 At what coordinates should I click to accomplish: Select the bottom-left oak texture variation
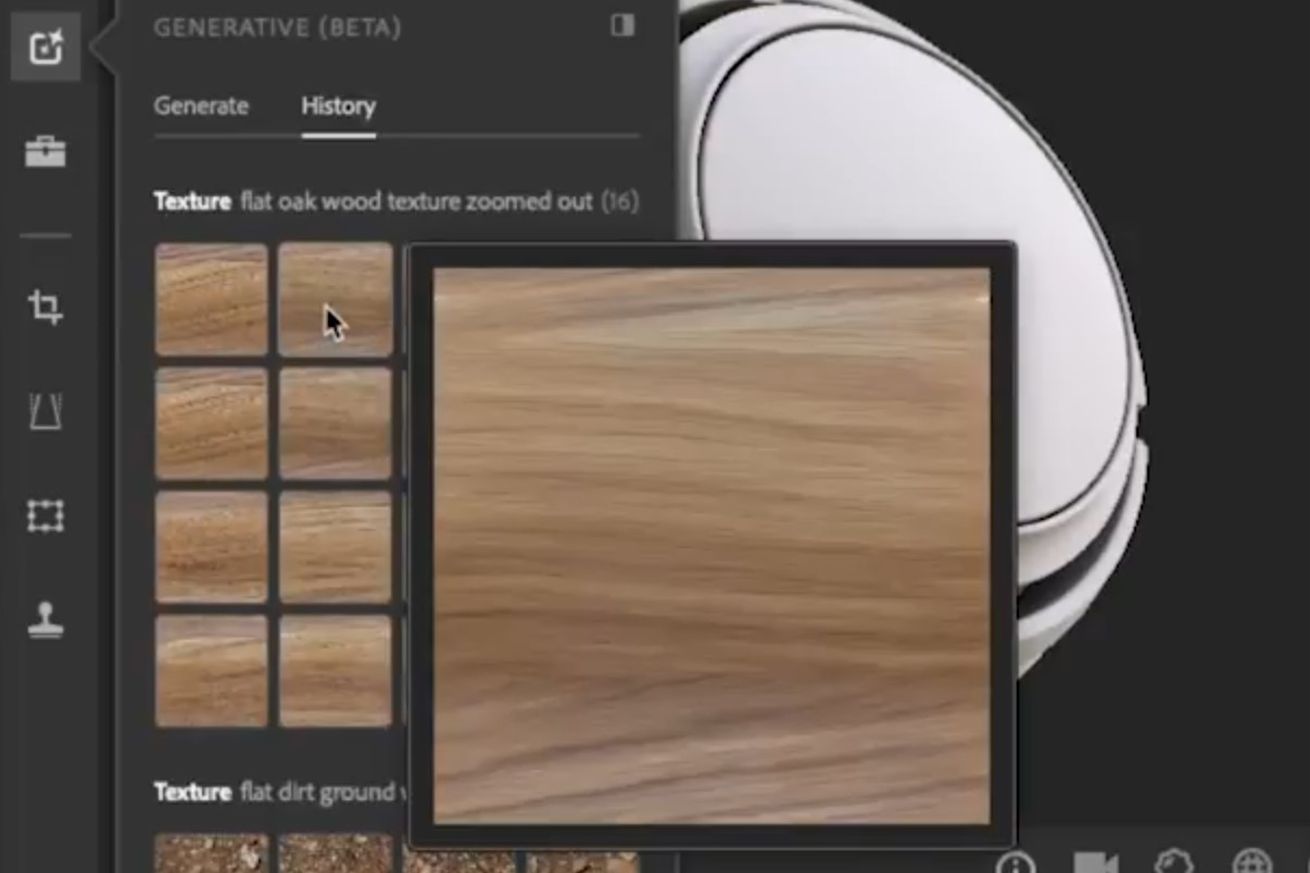210,670
